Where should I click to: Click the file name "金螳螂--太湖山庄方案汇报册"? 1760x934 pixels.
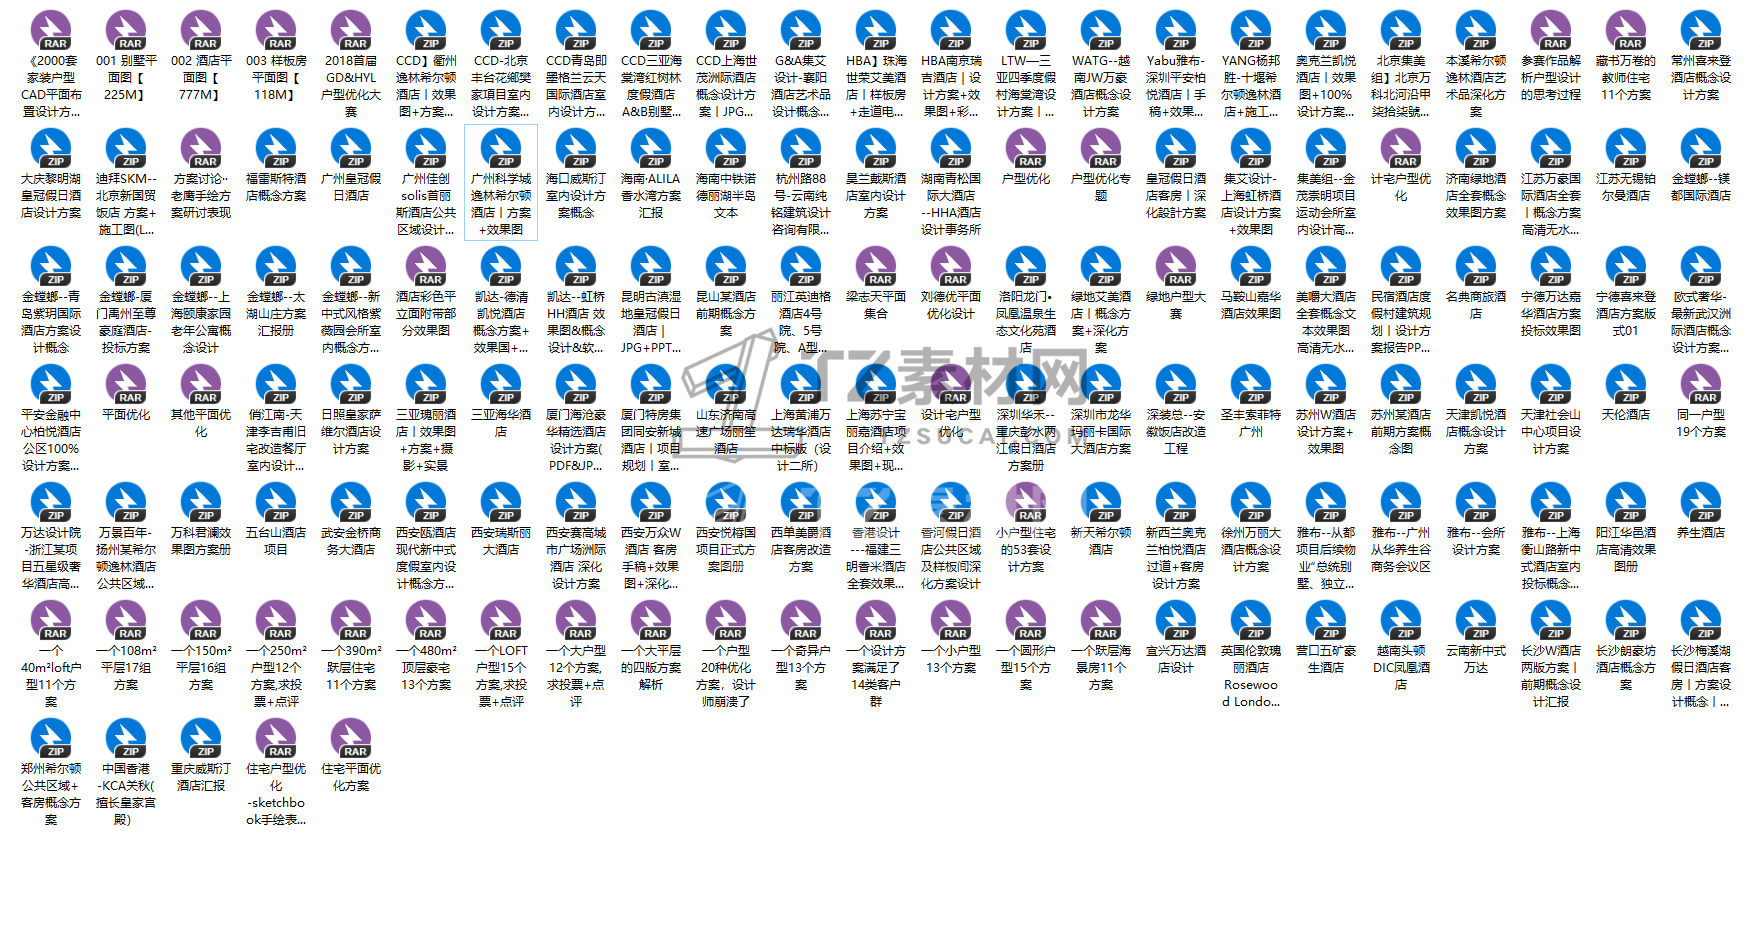point(276,314)
